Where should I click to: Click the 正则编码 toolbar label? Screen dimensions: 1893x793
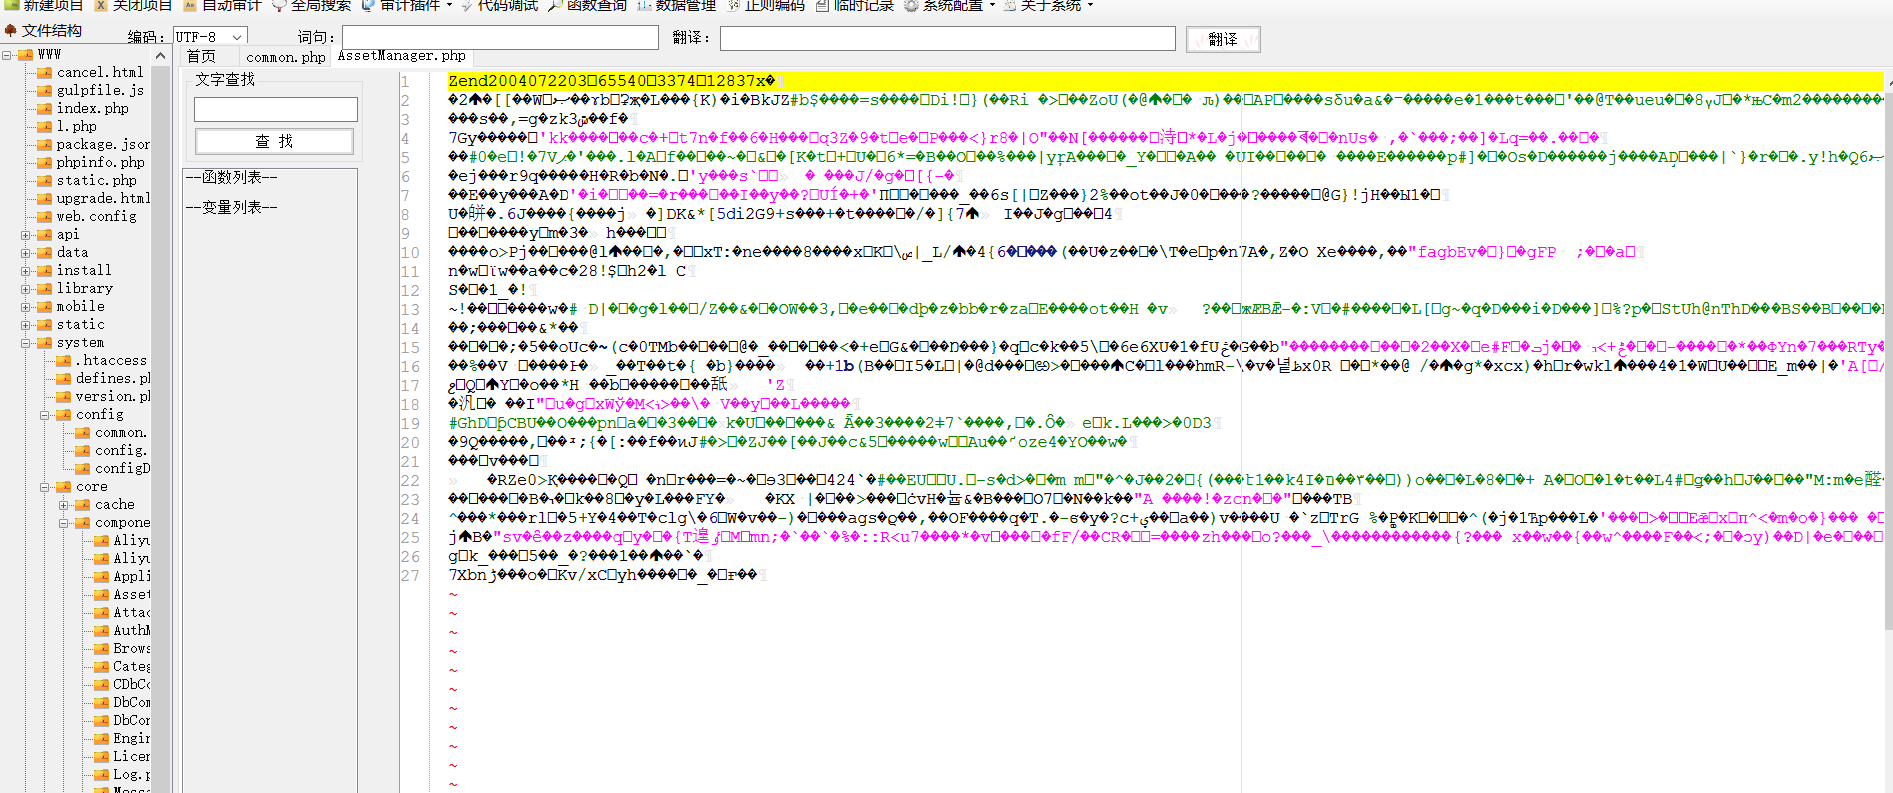coord(775,5)
